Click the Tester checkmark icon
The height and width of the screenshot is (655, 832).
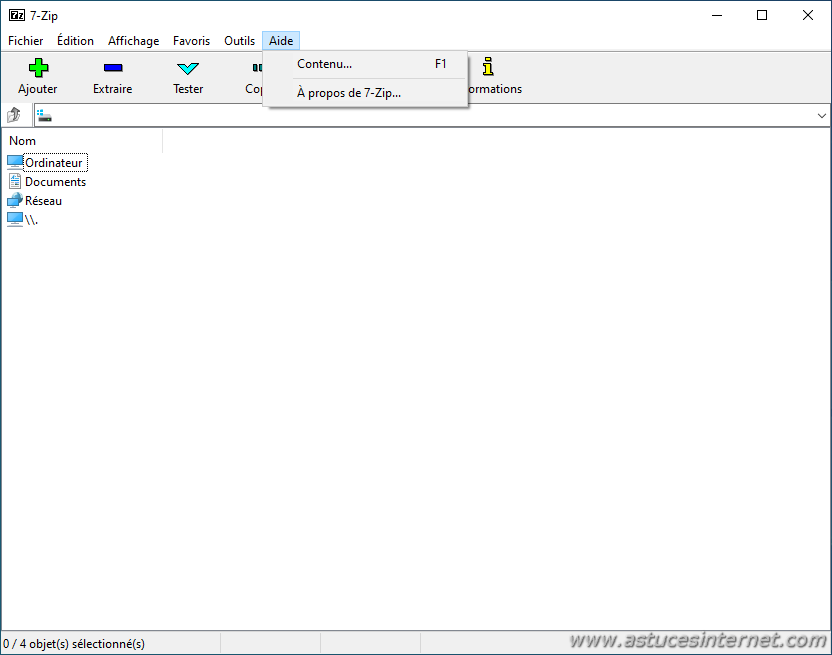[x=188, y=68]
